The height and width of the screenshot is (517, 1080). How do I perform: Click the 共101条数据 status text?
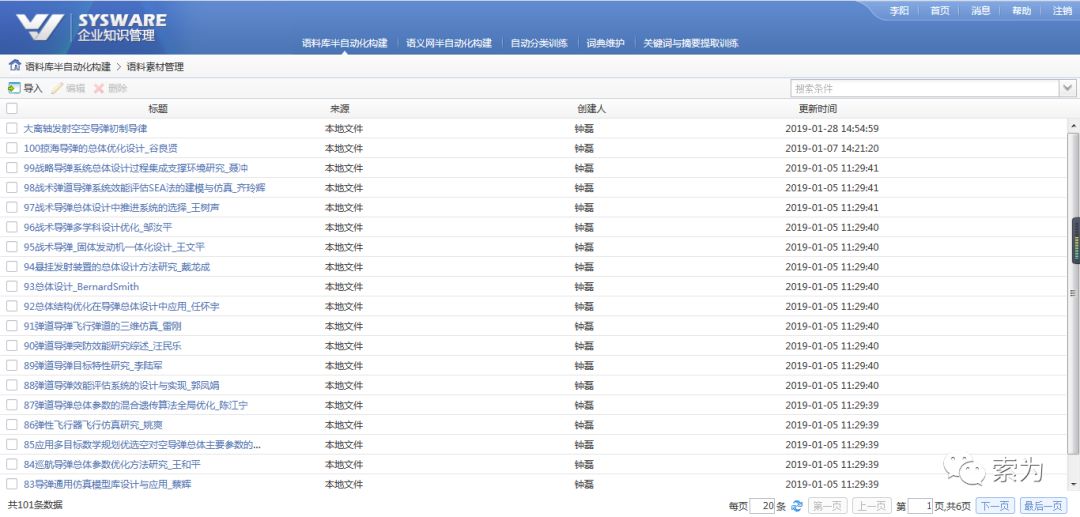35,505
